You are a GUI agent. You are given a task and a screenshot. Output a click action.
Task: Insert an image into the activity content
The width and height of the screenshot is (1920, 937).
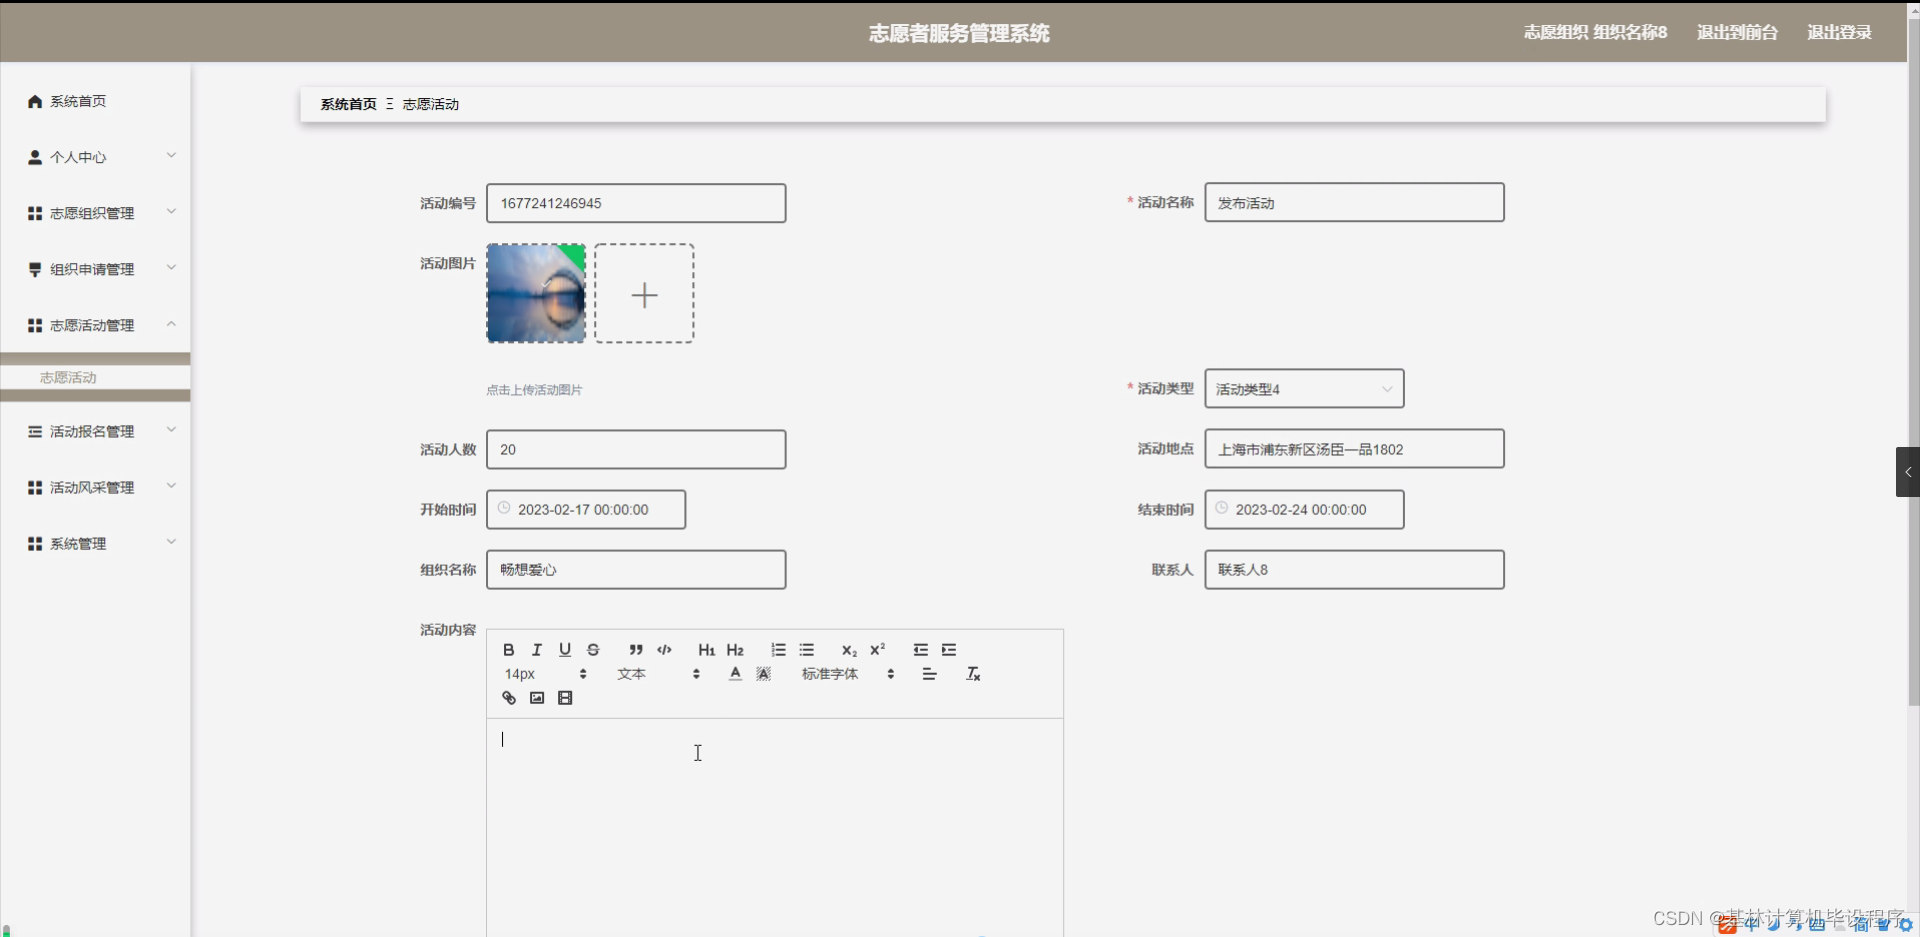(x=536, y=697)
